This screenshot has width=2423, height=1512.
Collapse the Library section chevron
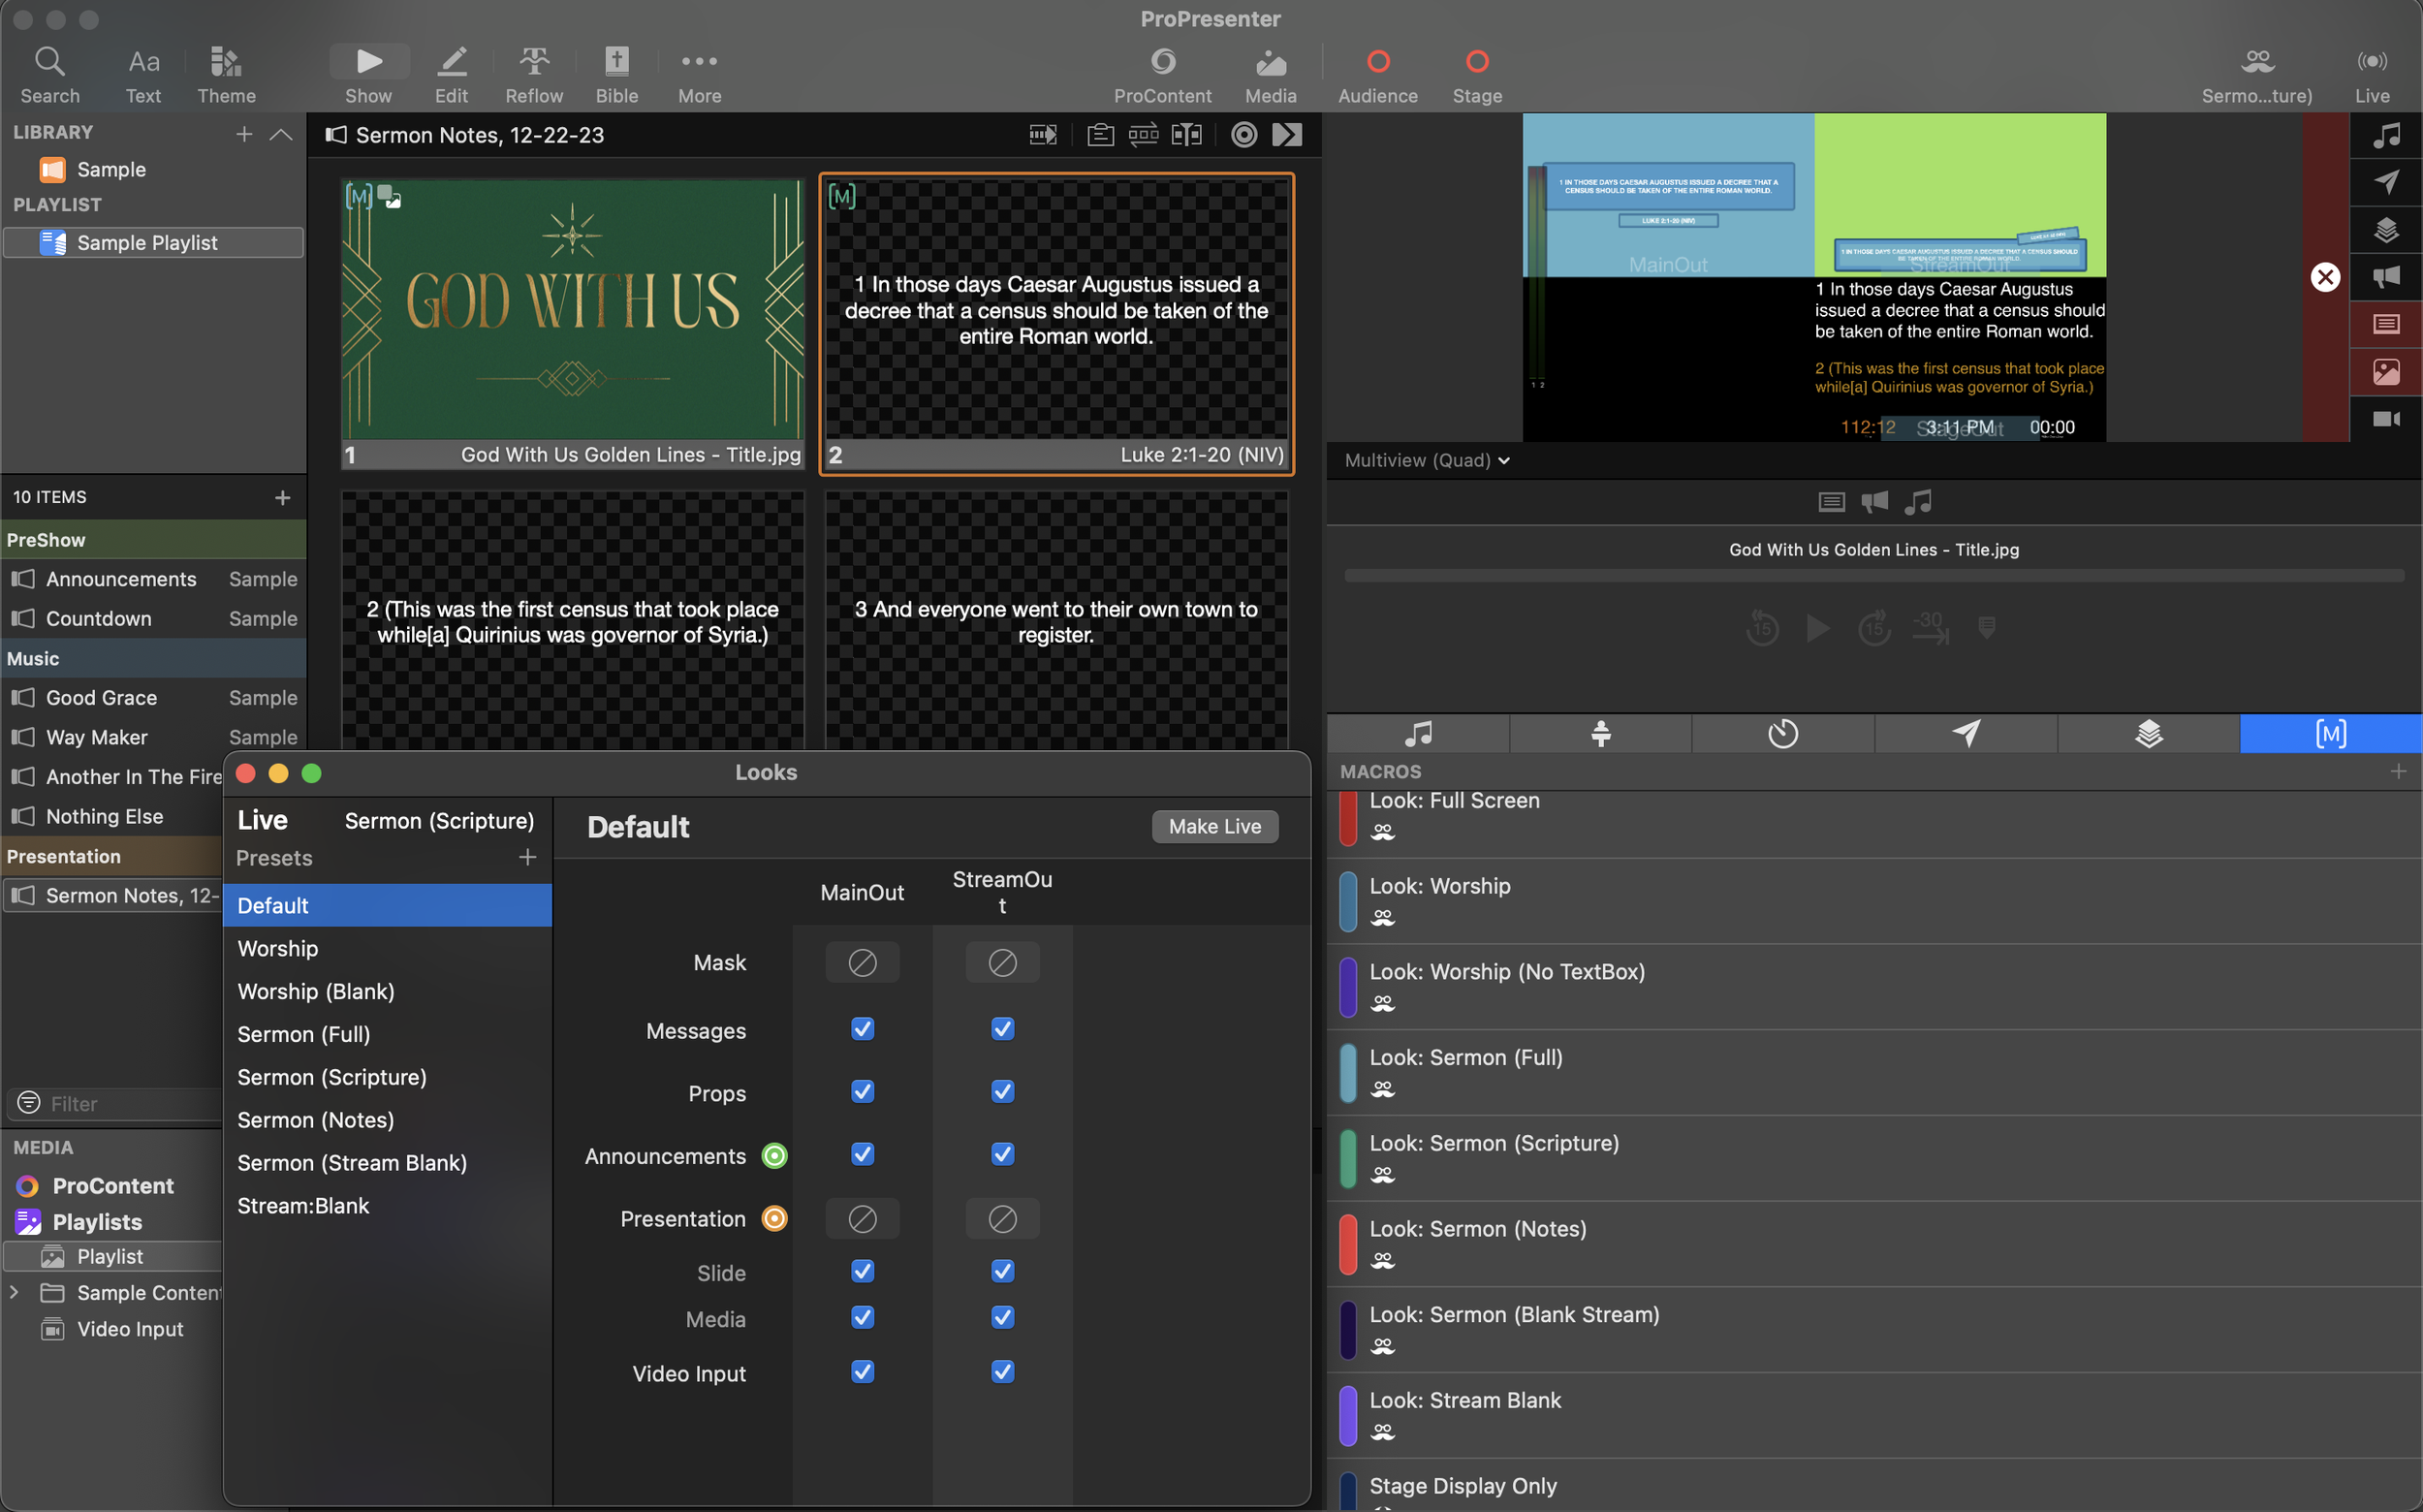pyautogui.click(x=281, y=134)
